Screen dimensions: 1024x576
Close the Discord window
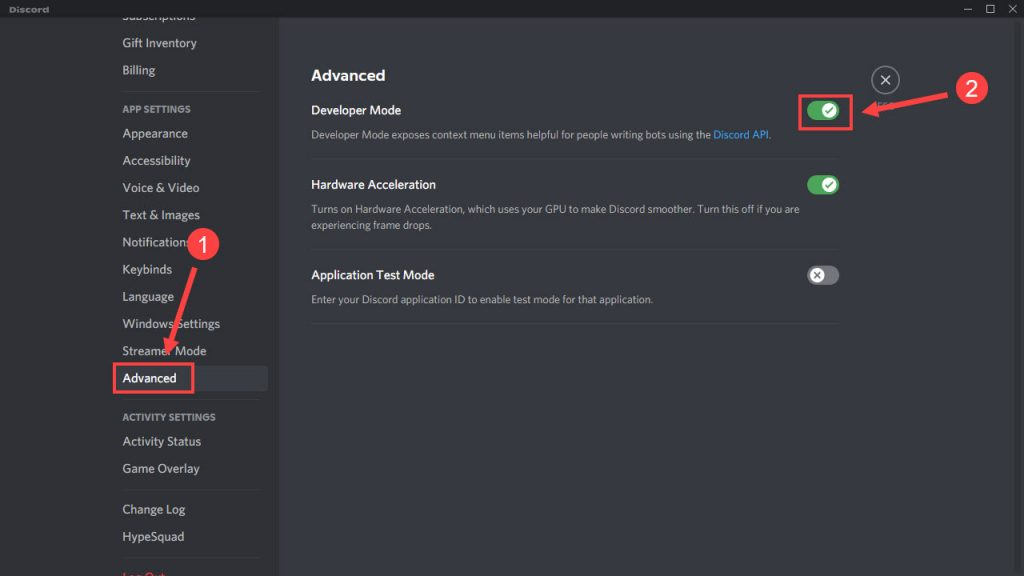tap(1012, 8)
